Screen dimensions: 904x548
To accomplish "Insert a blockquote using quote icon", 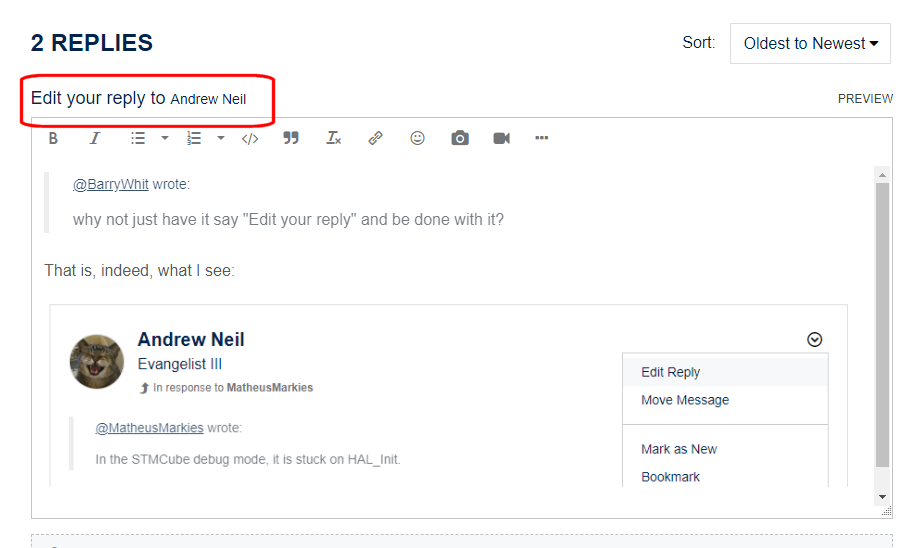I will pos(291,138).
